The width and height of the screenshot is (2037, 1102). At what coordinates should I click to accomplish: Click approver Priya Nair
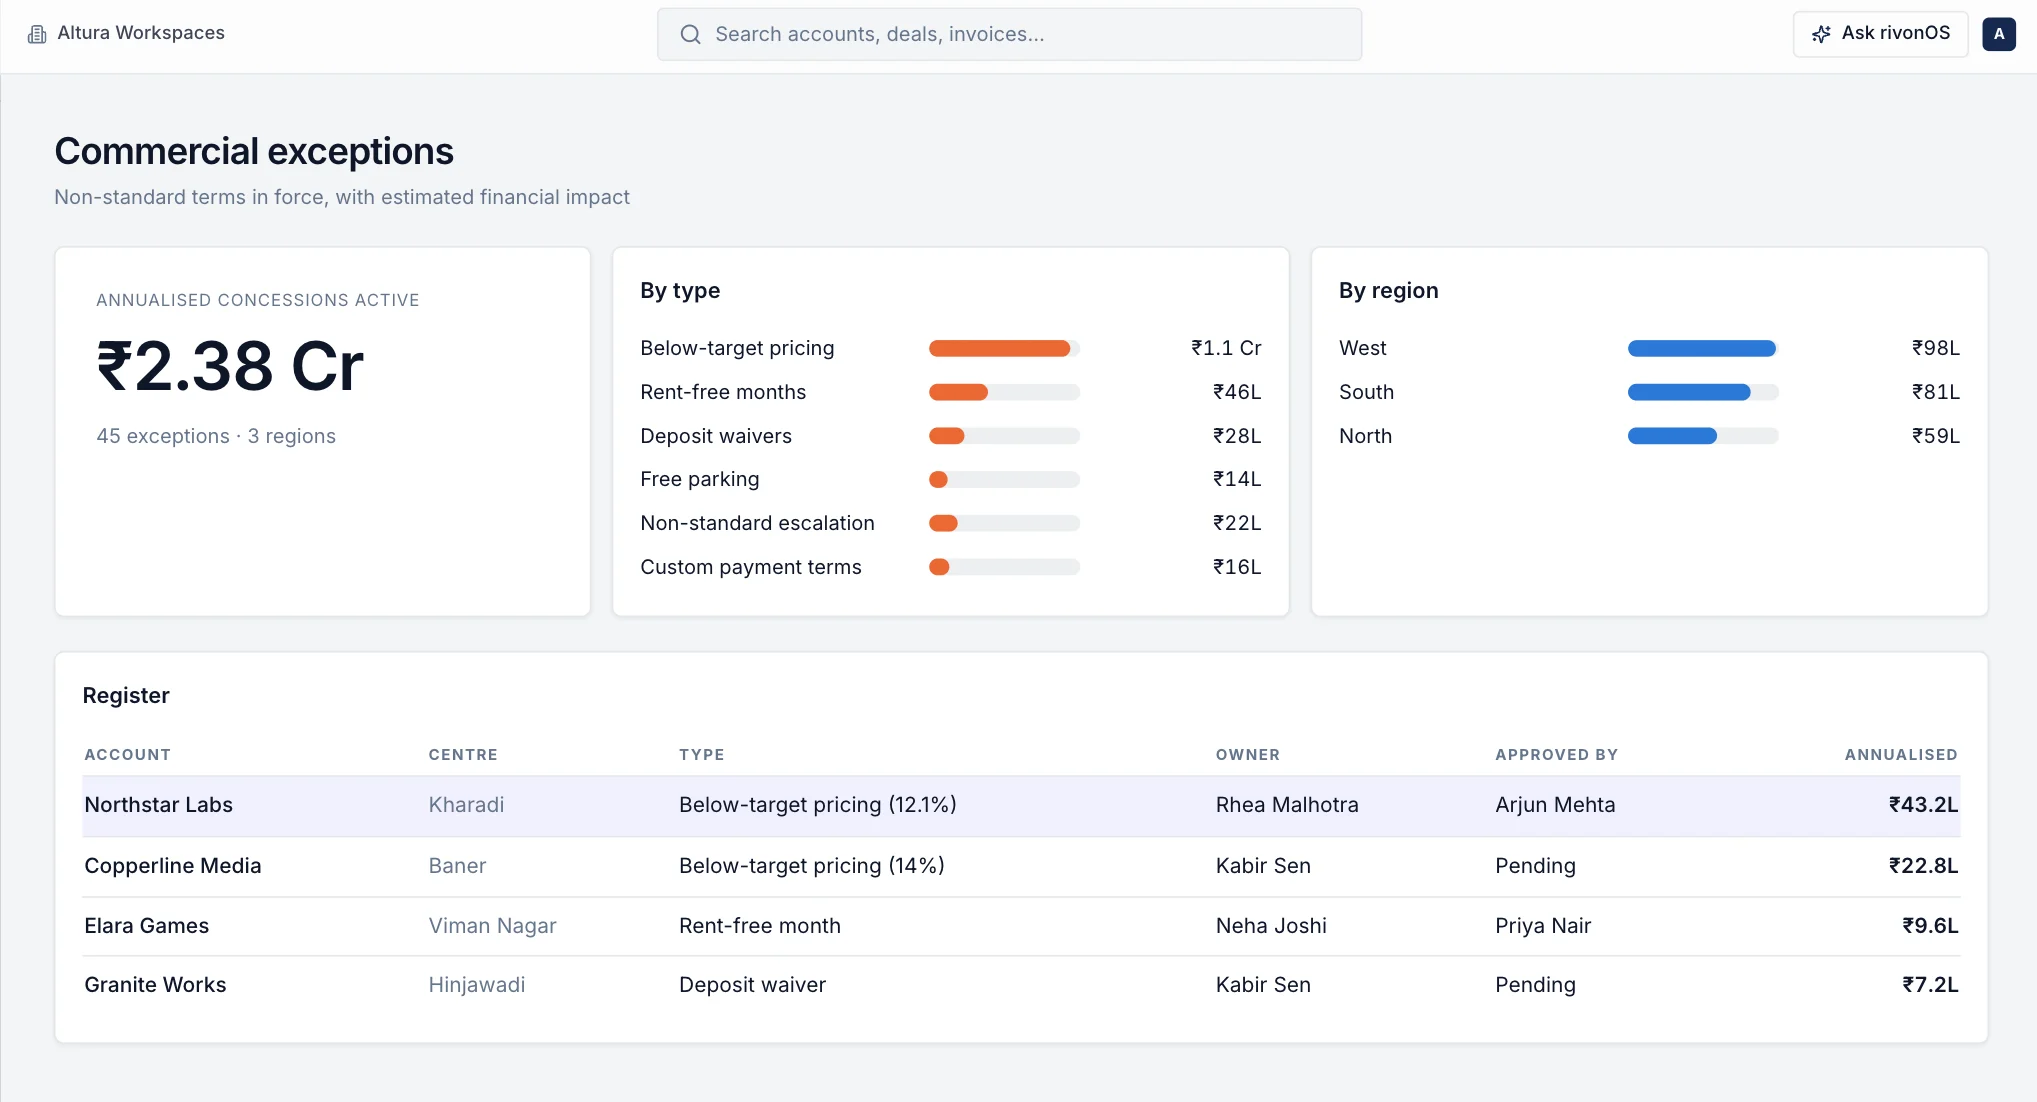(1543, 926)
